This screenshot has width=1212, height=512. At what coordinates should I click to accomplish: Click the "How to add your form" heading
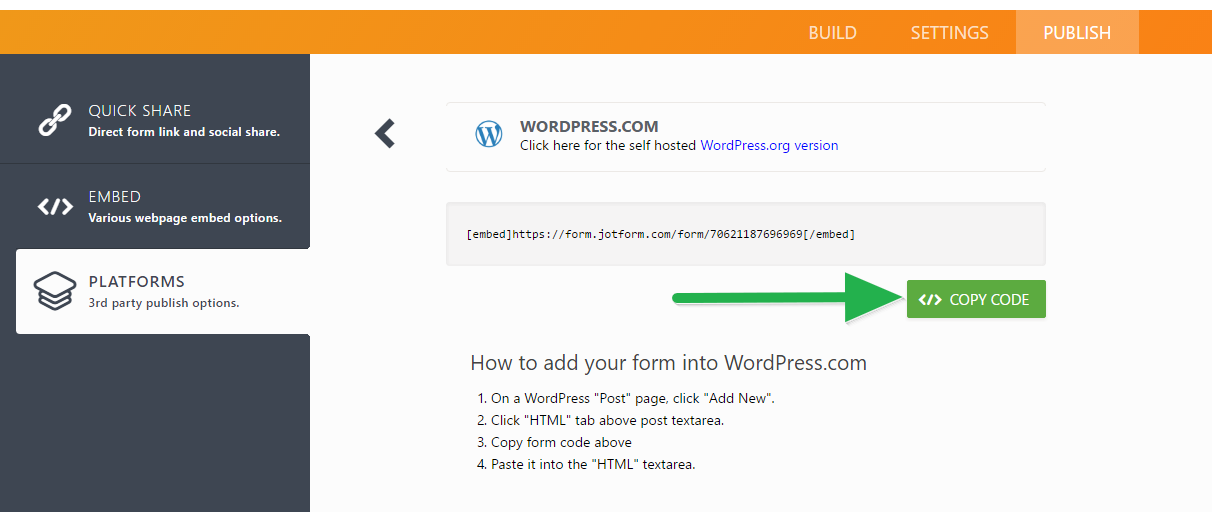tap(668, 363)
